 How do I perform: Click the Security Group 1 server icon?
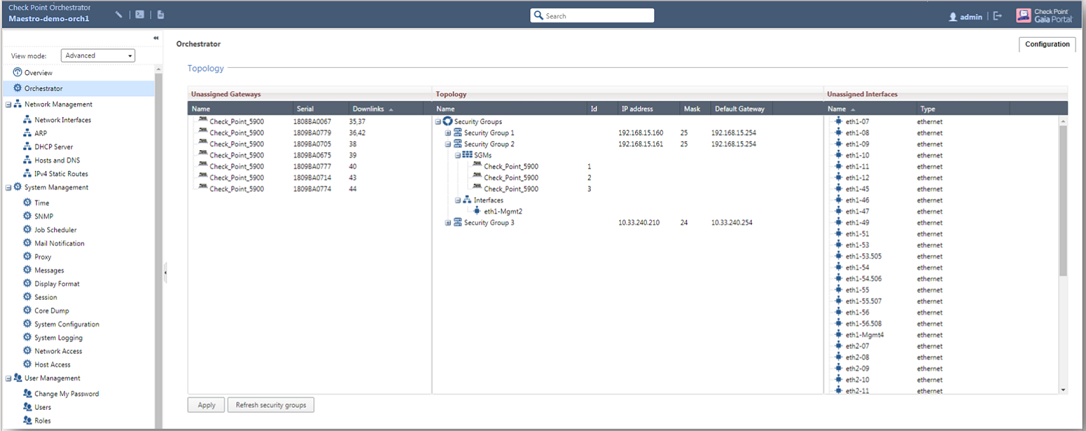[458, 132]
